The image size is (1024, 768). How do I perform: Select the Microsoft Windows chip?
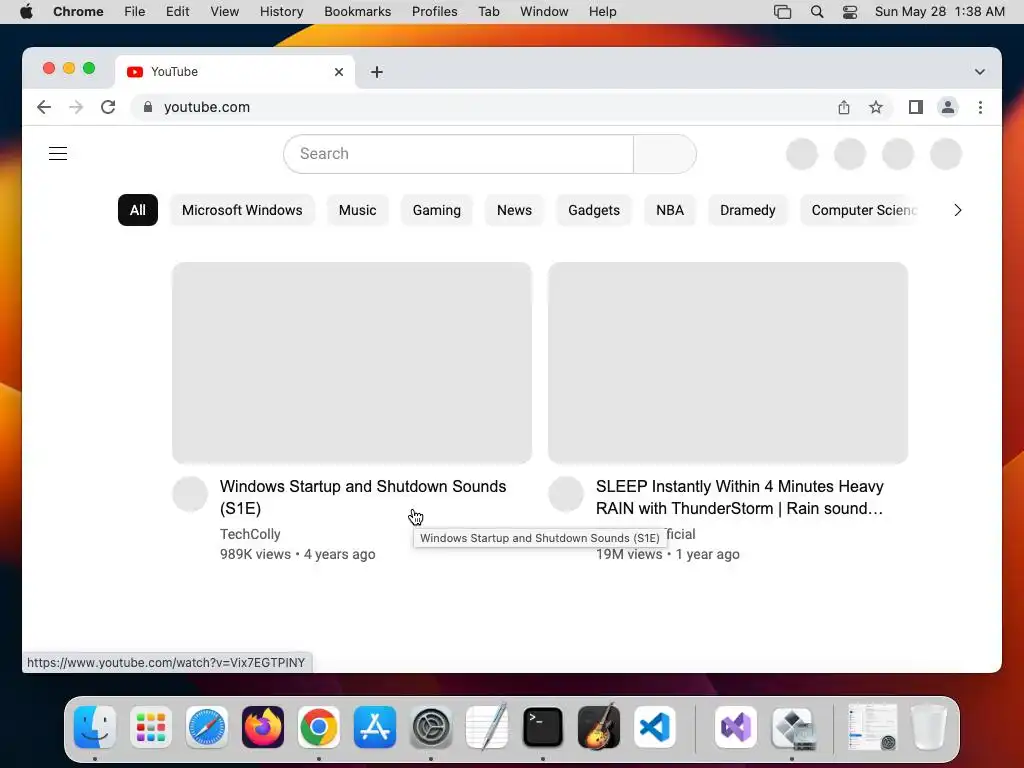pos(242,210)
